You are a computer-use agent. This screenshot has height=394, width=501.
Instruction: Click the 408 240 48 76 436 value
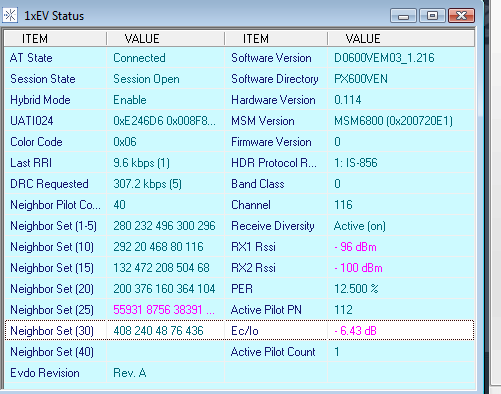click(x=158, y=331)
